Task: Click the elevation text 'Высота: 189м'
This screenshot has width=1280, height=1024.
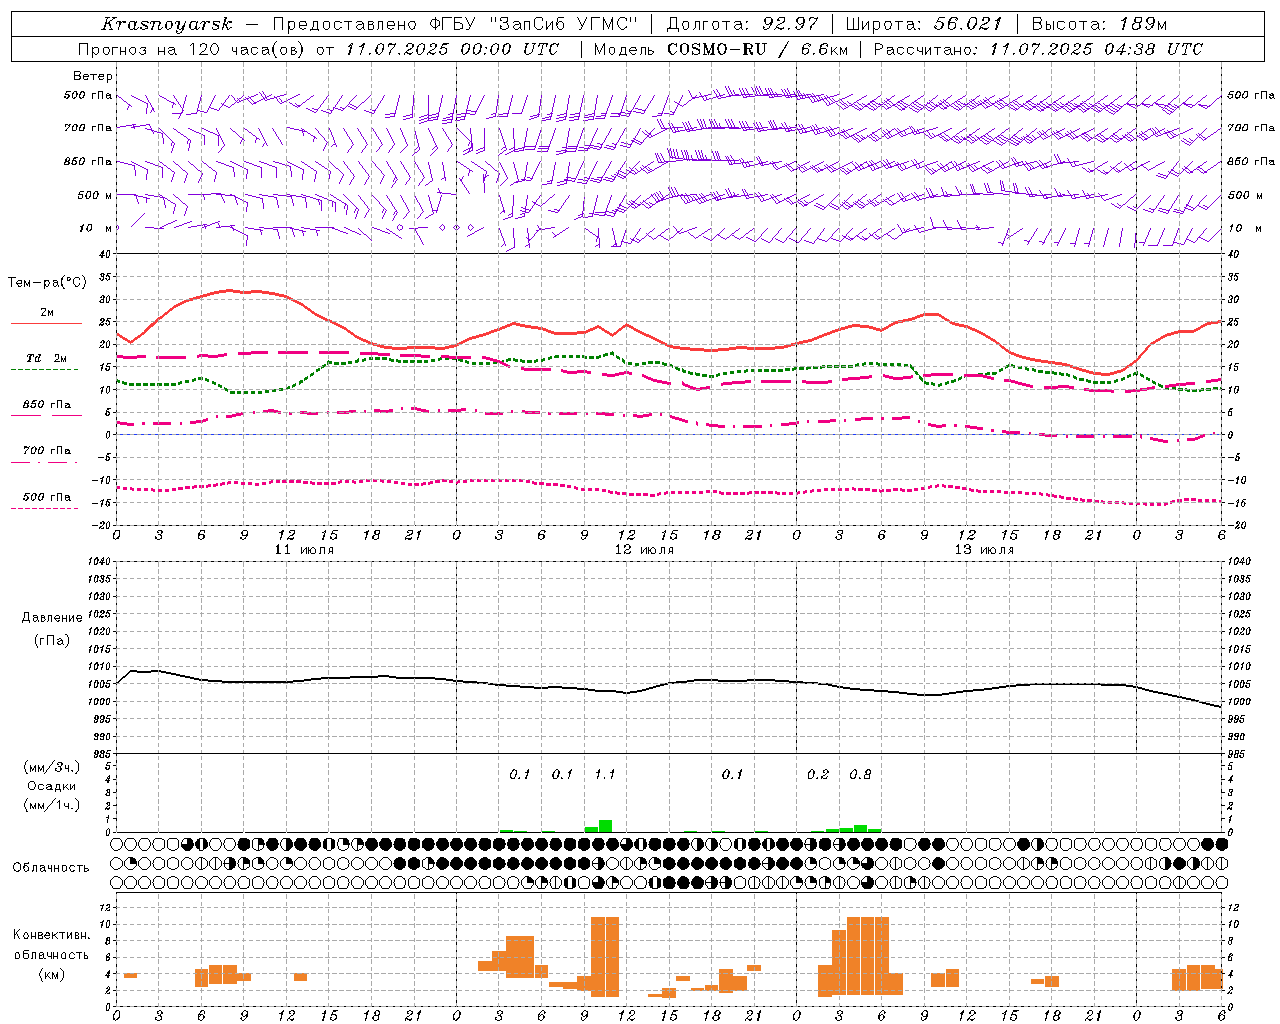Action: click(x=1099, y=24)
